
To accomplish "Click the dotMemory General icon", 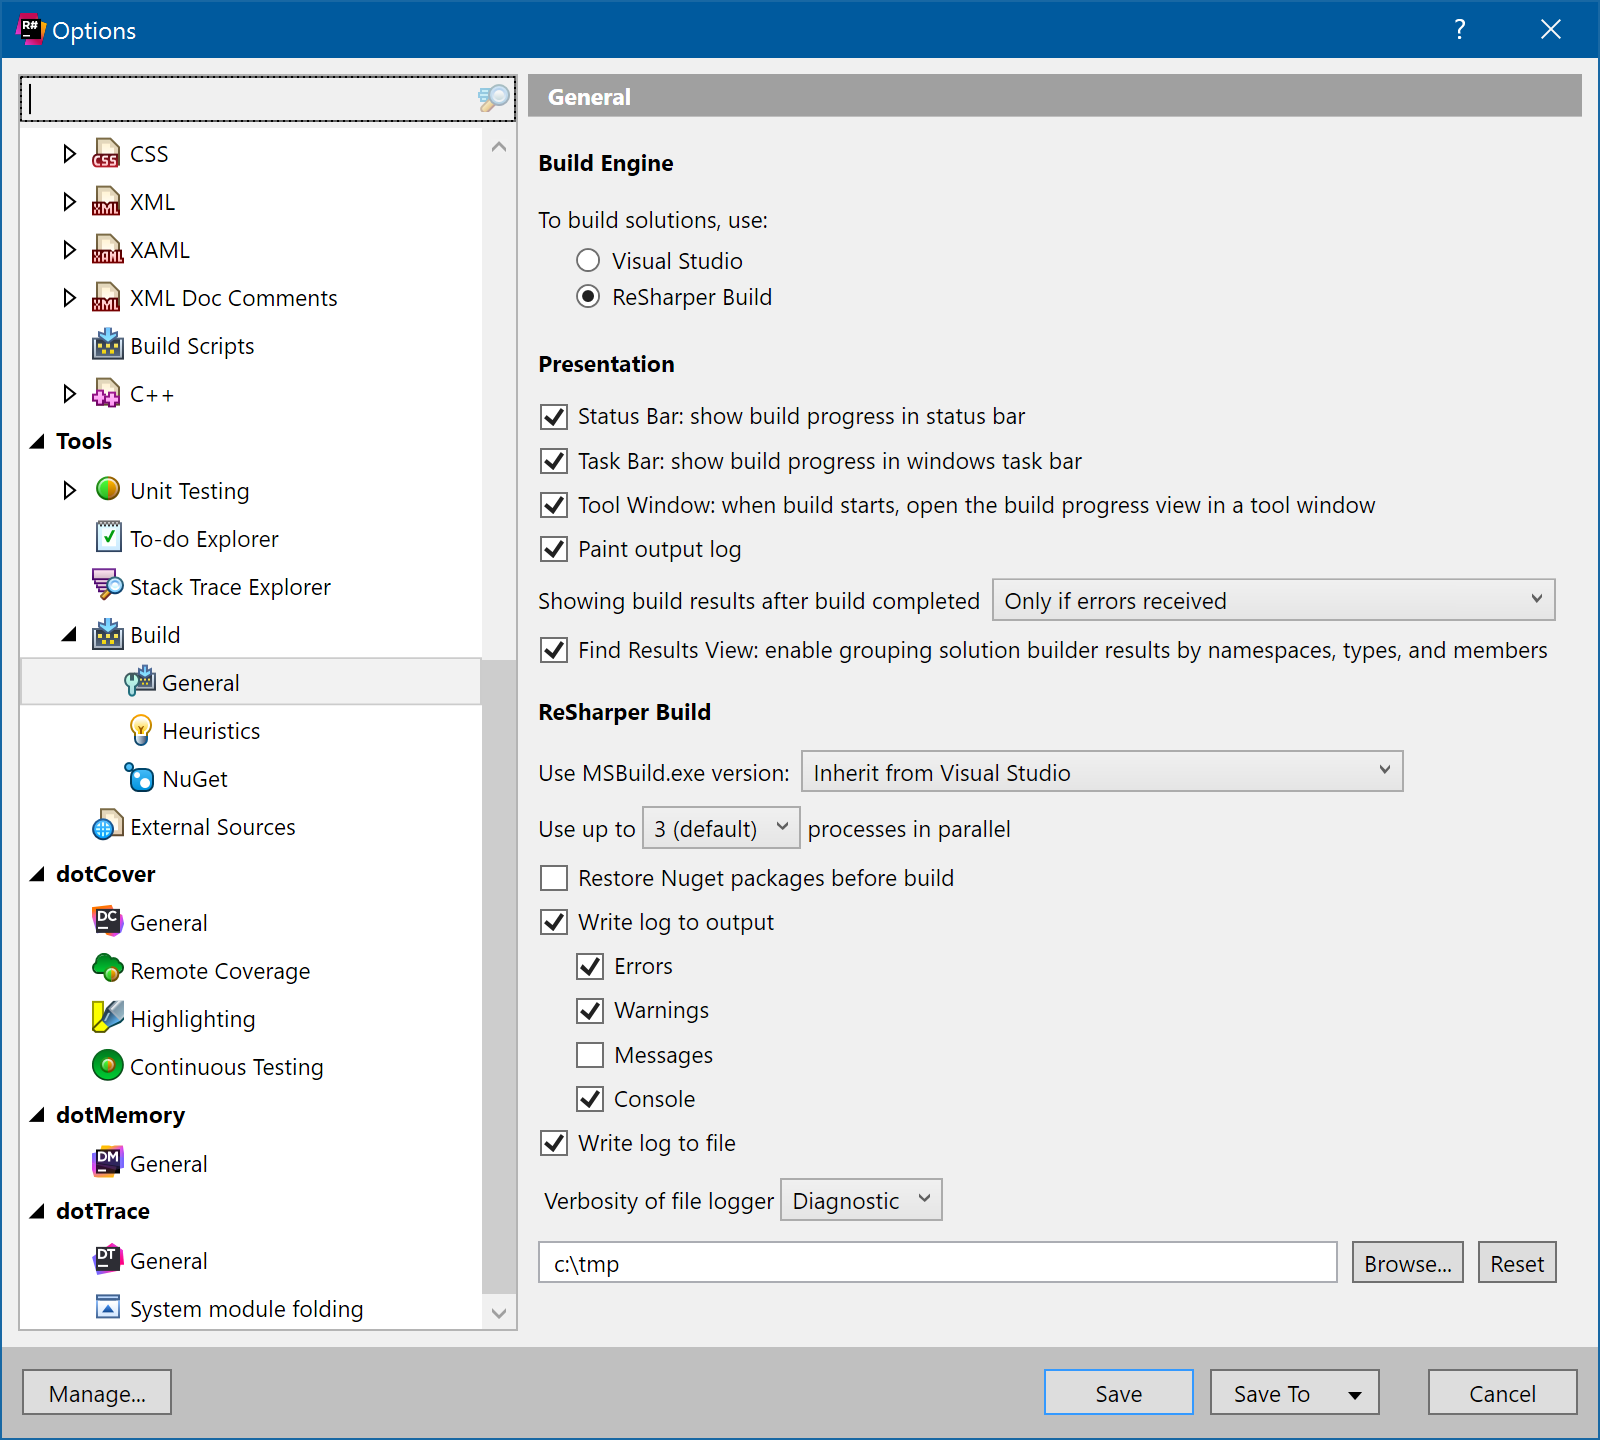I will [107, 1162].
